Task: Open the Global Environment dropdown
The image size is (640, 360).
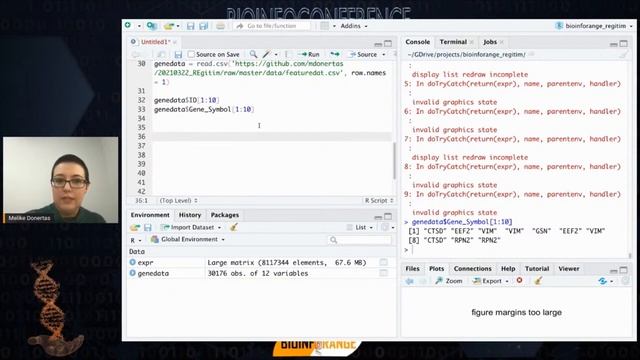Action: tap(188, 239)
